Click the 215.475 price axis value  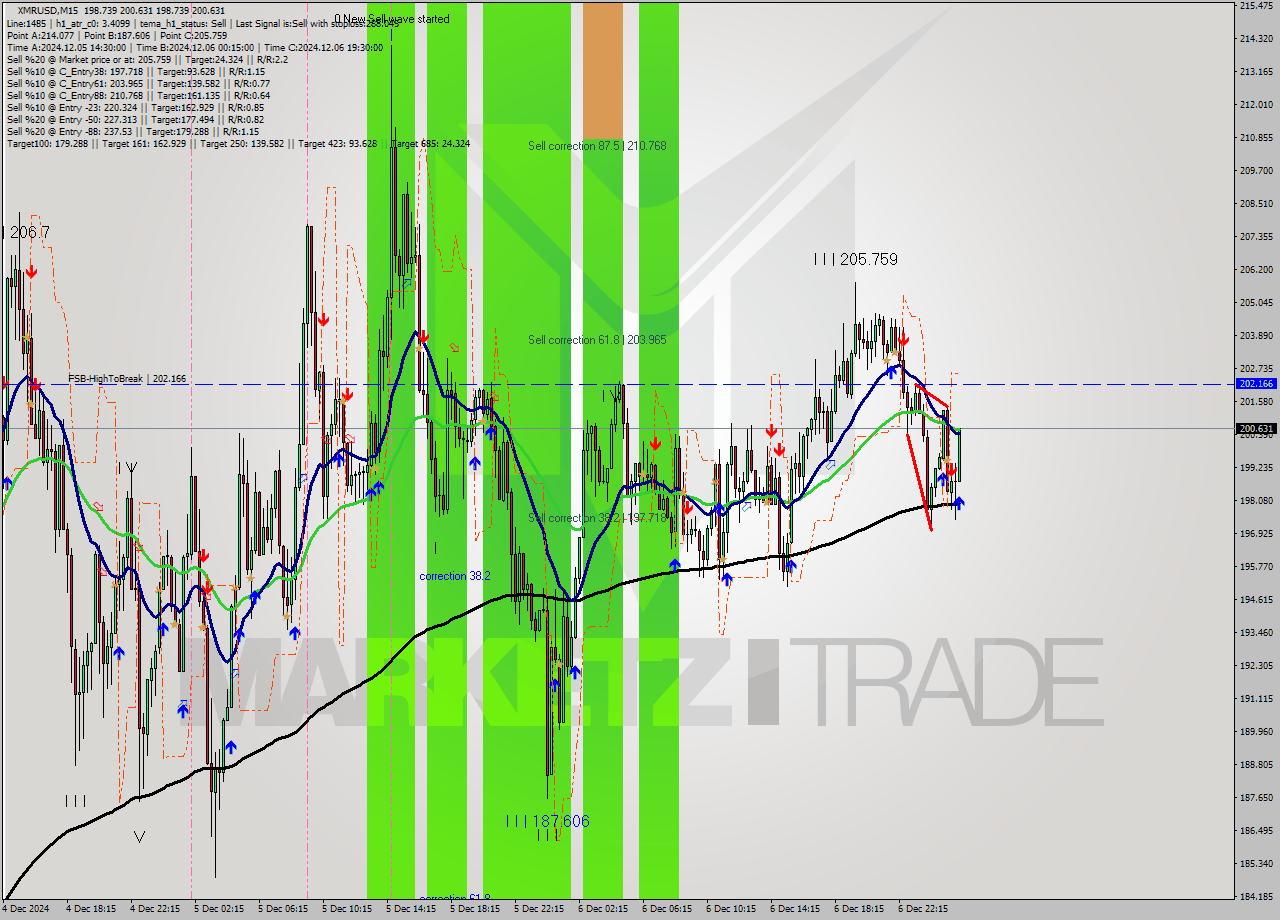[1256, 6]
